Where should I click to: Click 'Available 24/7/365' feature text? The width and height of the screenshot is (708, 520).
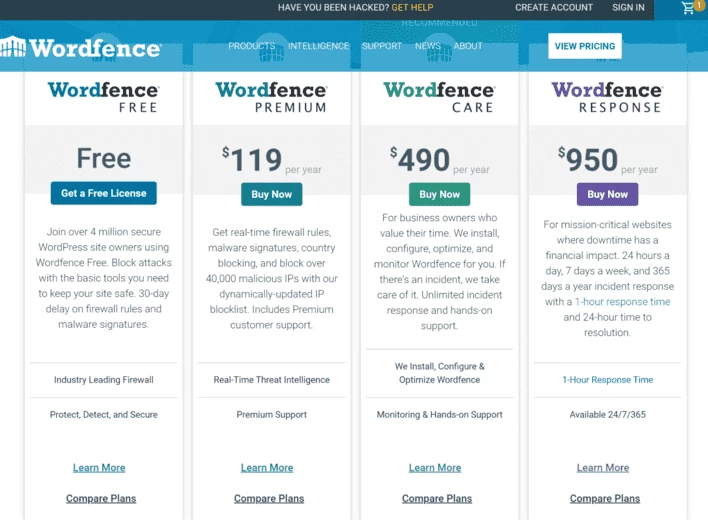point(607,415)
